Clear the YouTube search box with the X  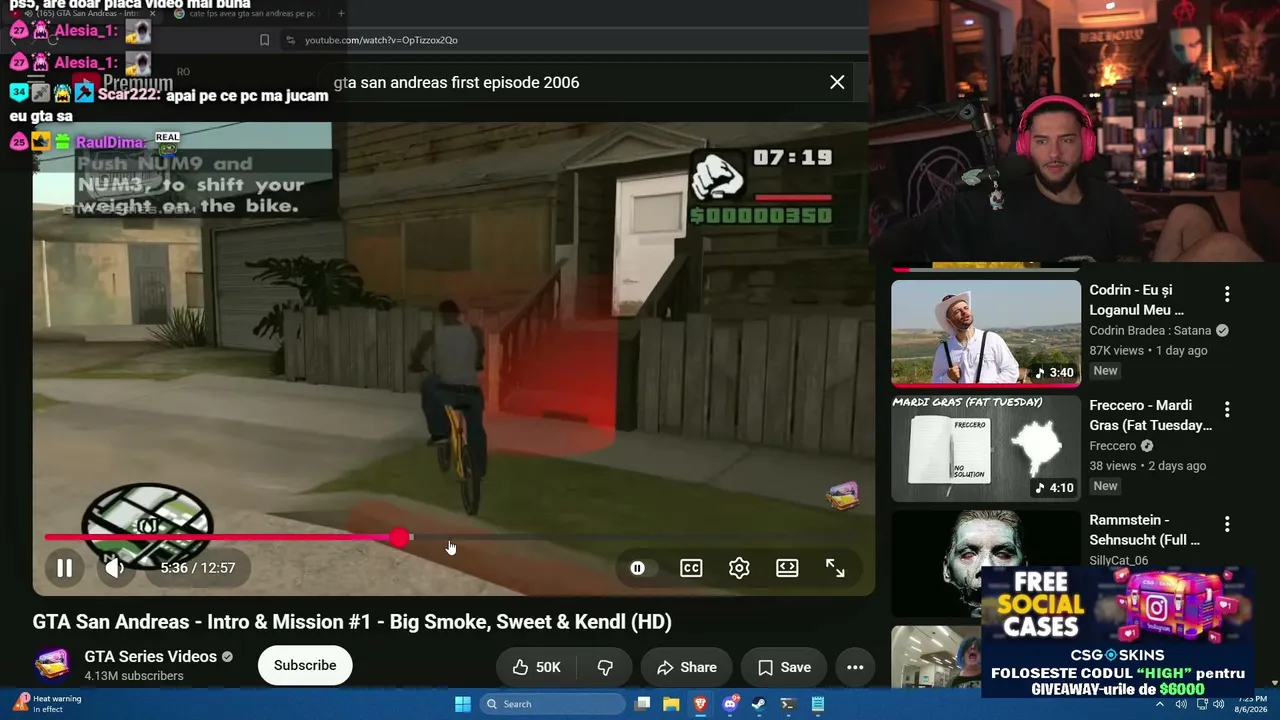click(x=837, y=82)
